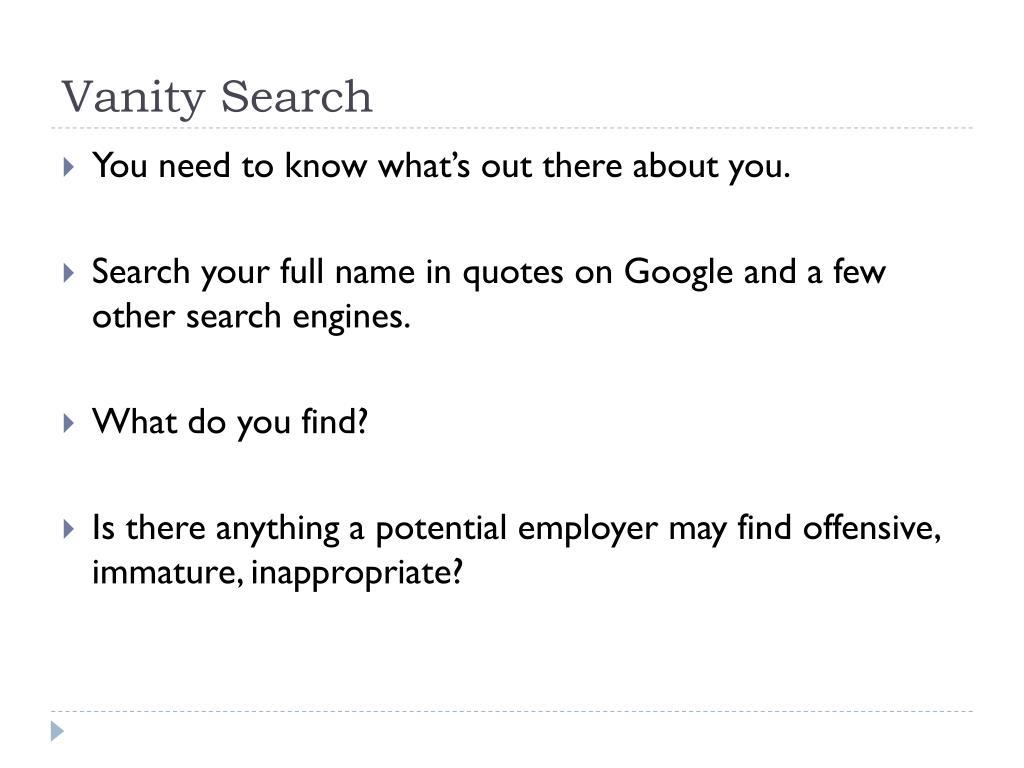Click the text "immature, inappropriate?"
Viewport: 1024px width, 768px height.
coord(278,573)
